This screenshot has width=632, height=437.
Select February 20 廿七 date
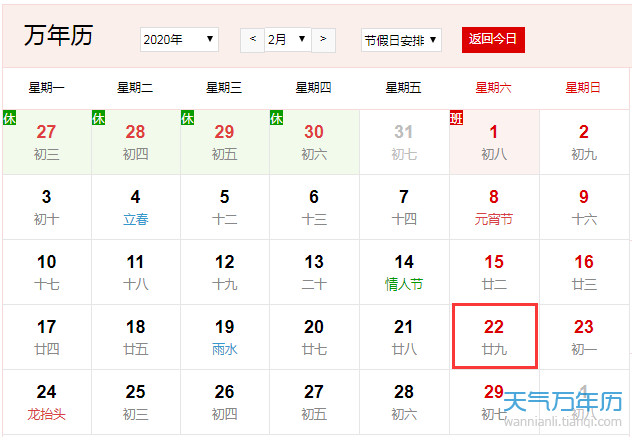point(314,337)
